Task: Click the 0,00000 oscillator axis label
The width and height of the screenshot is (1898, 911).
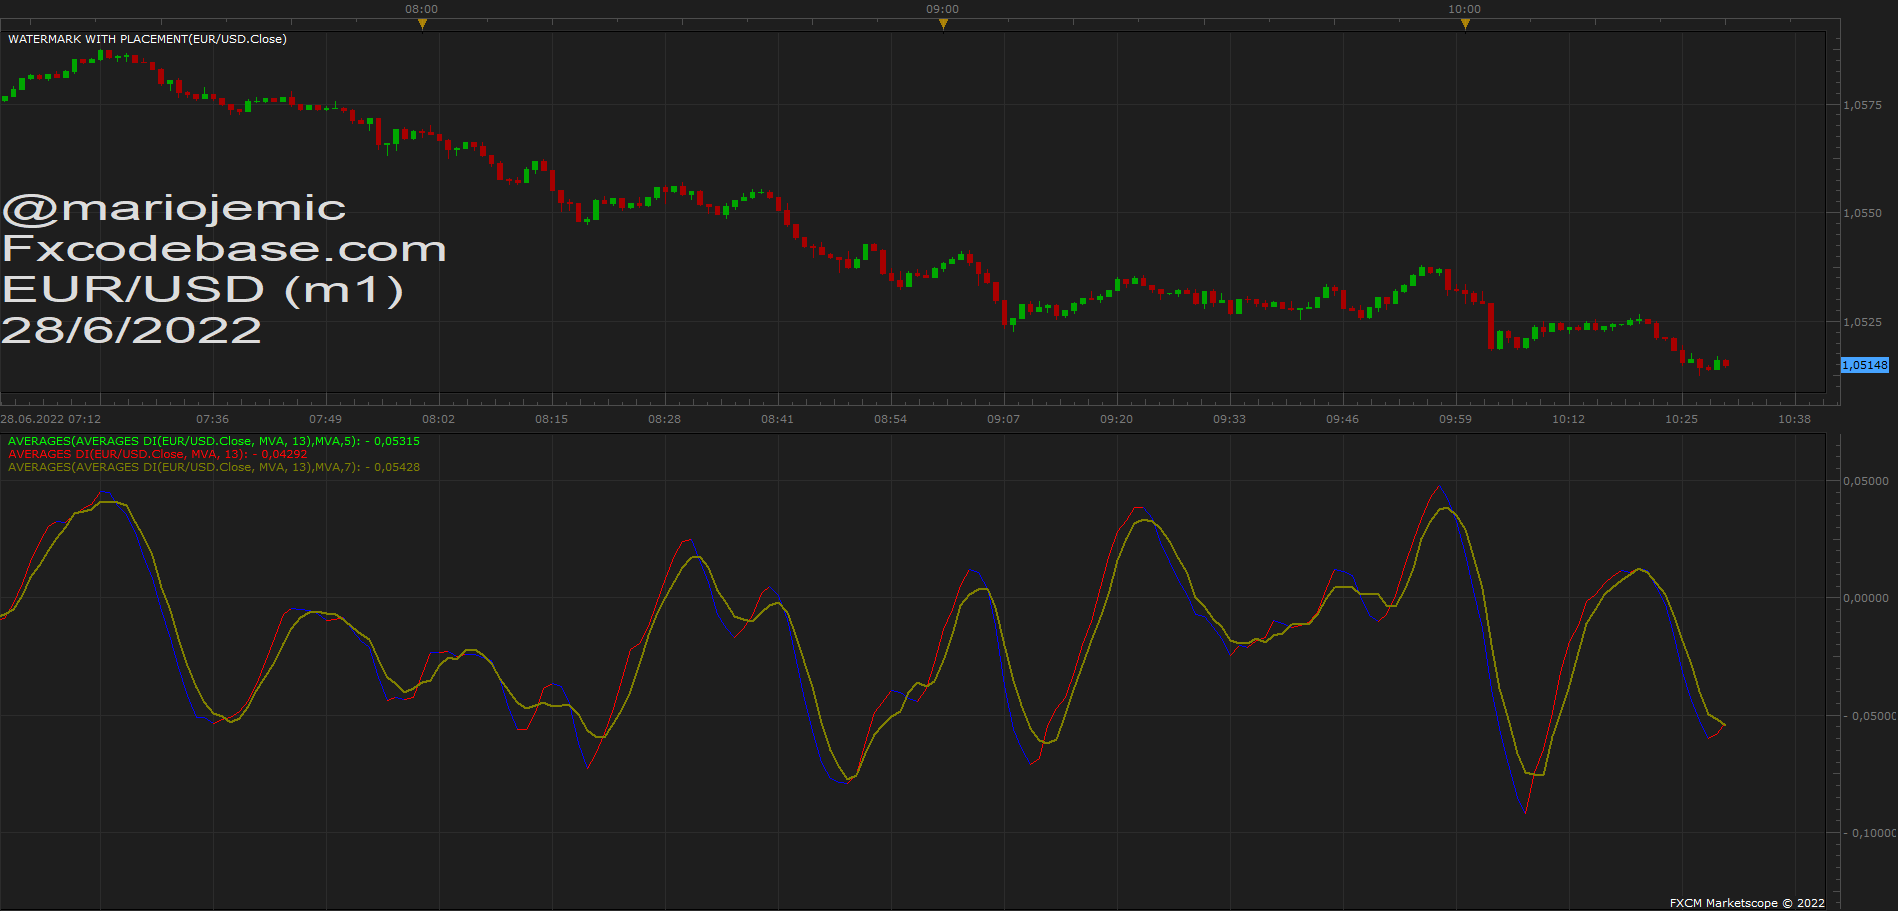Action: tap(1866, 598)
